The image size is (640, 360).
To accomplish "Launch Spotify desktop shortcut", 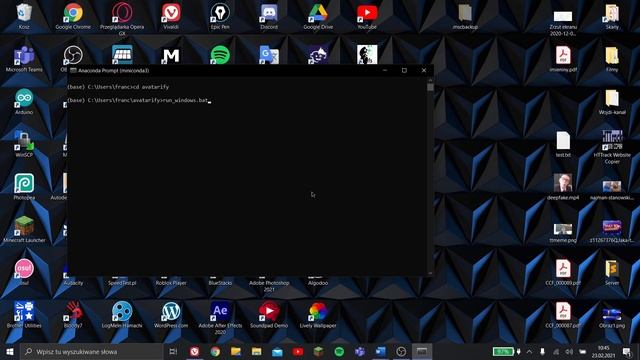I will [x=220, y=55].
